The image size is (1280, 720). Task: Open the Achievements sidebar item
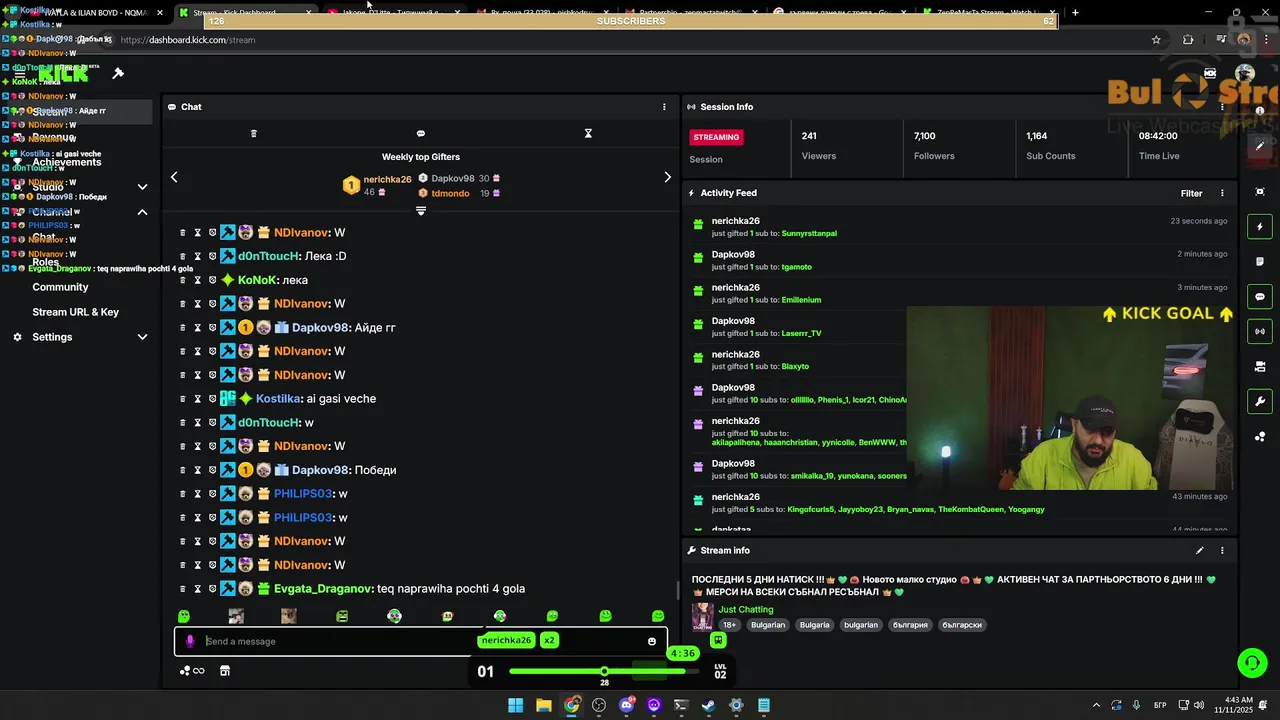(67, 162)
